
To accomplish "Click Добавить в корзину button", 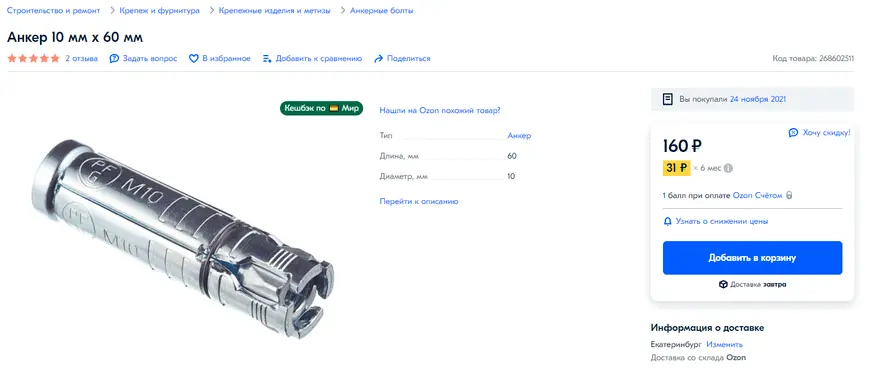I will tap(752, 258).
